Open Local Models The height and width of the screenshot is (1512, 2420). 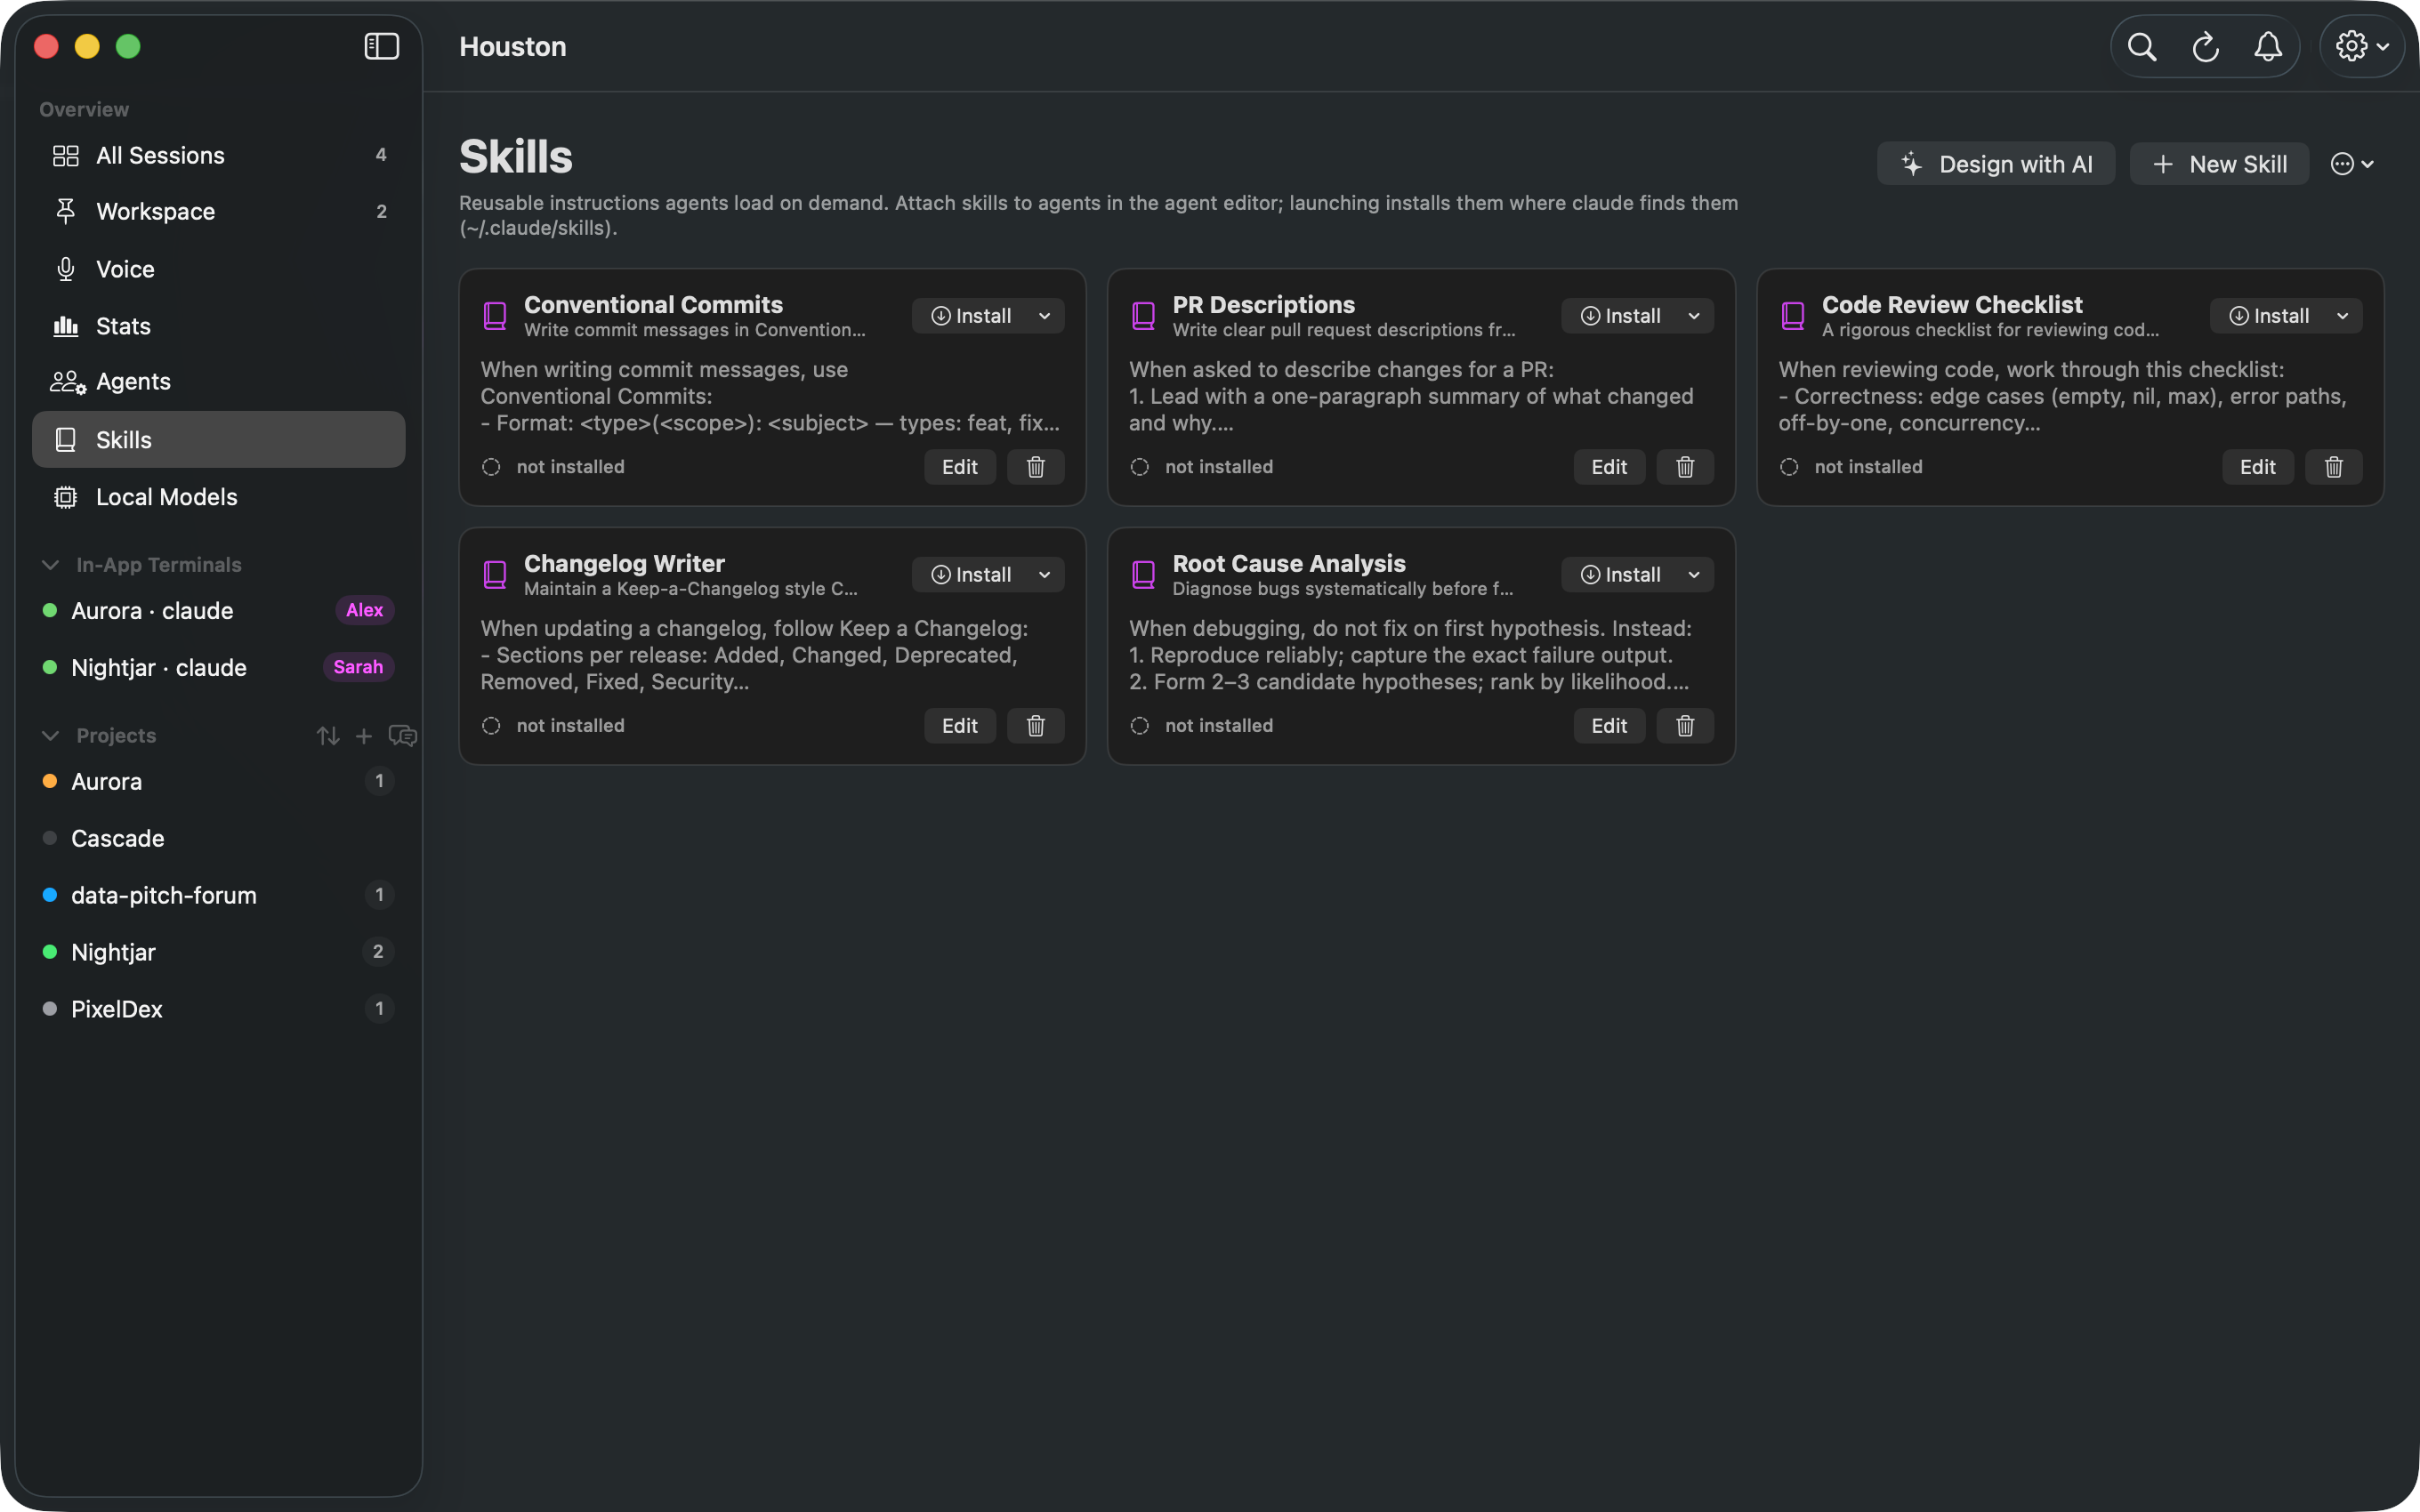(219, 497)
